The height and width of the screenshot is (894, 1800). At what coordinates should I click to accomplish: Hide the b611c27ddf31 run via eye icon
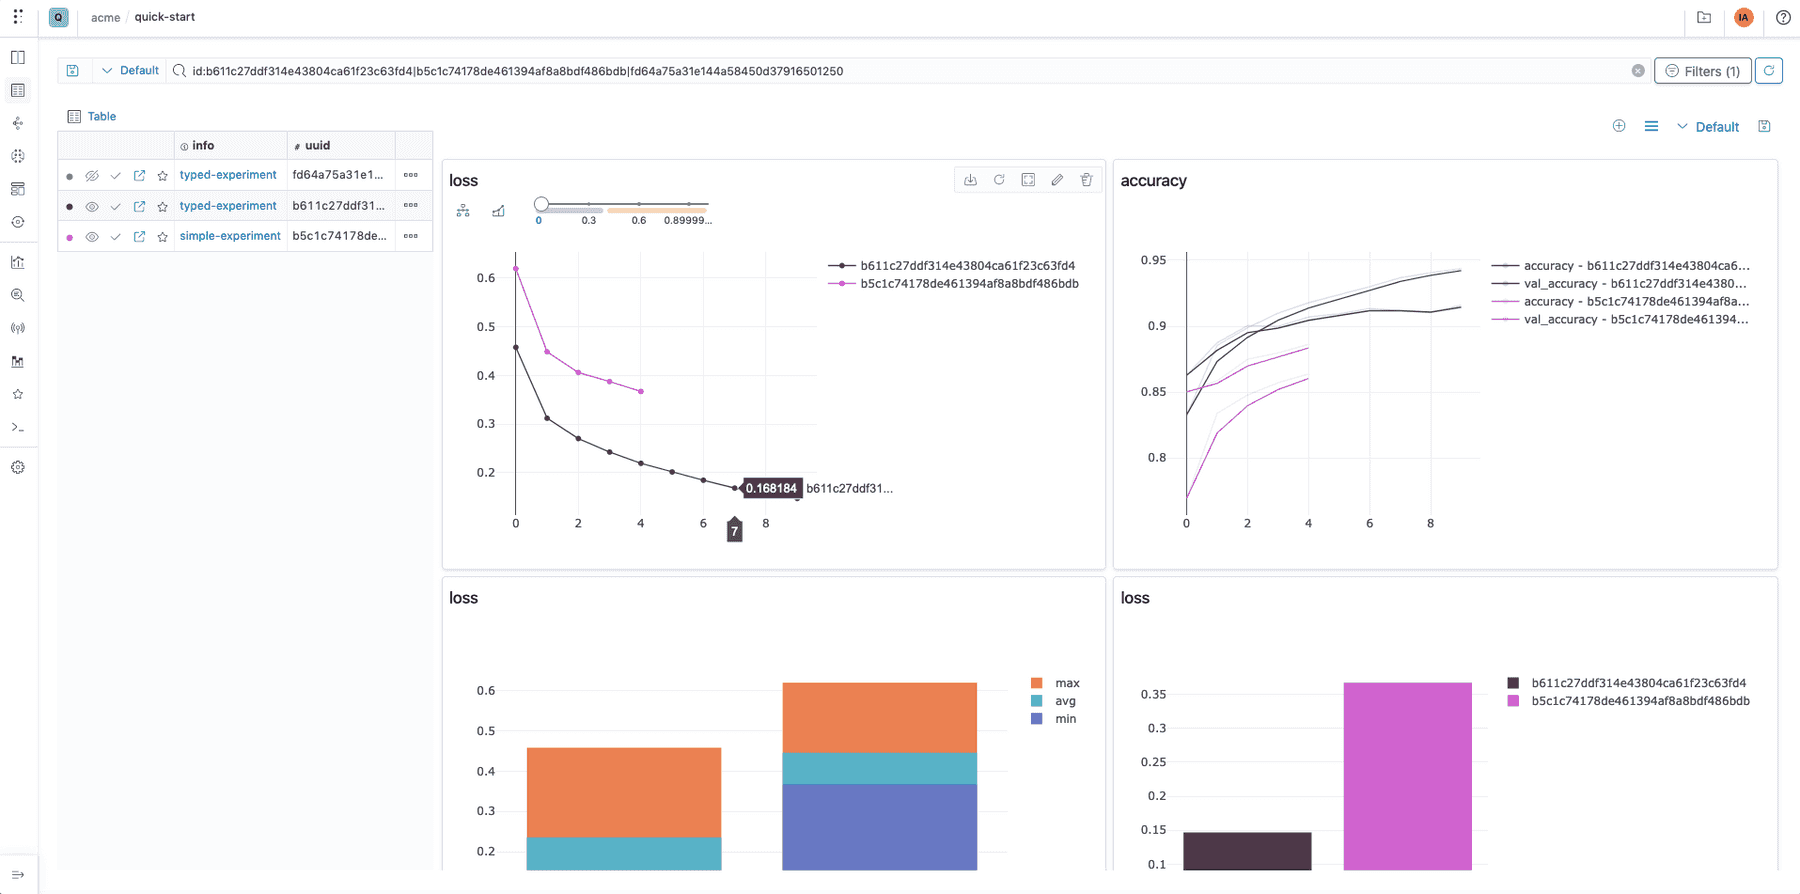point(92,207)
